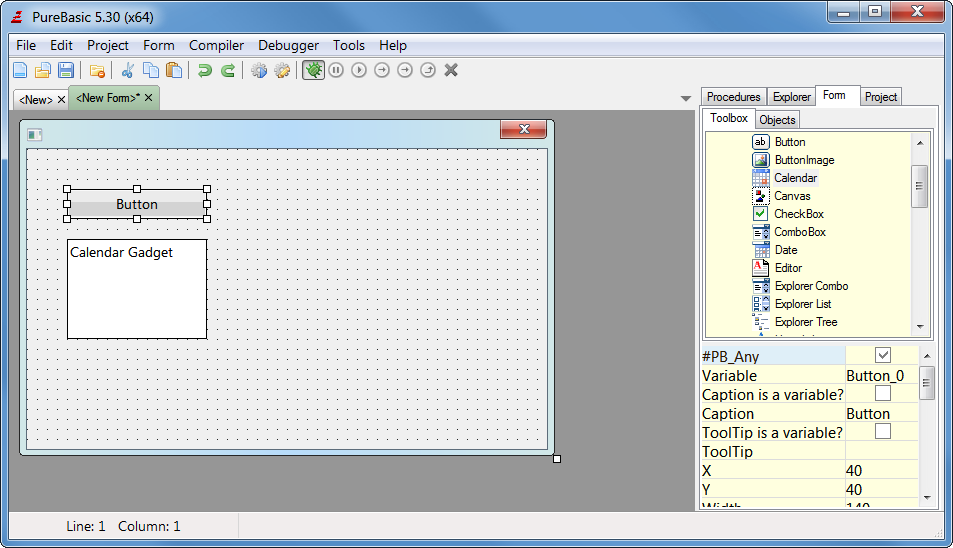The image size is (953, 548).
Task: Select the Button gadget on form
Action: (x=137, y=204)
